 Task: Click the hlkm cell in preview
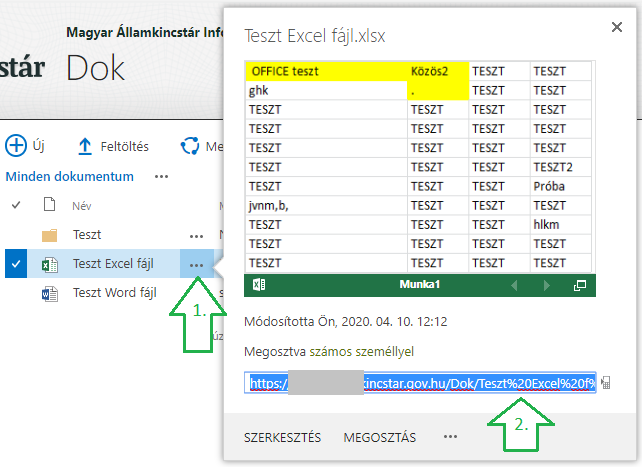pos(561,224)
